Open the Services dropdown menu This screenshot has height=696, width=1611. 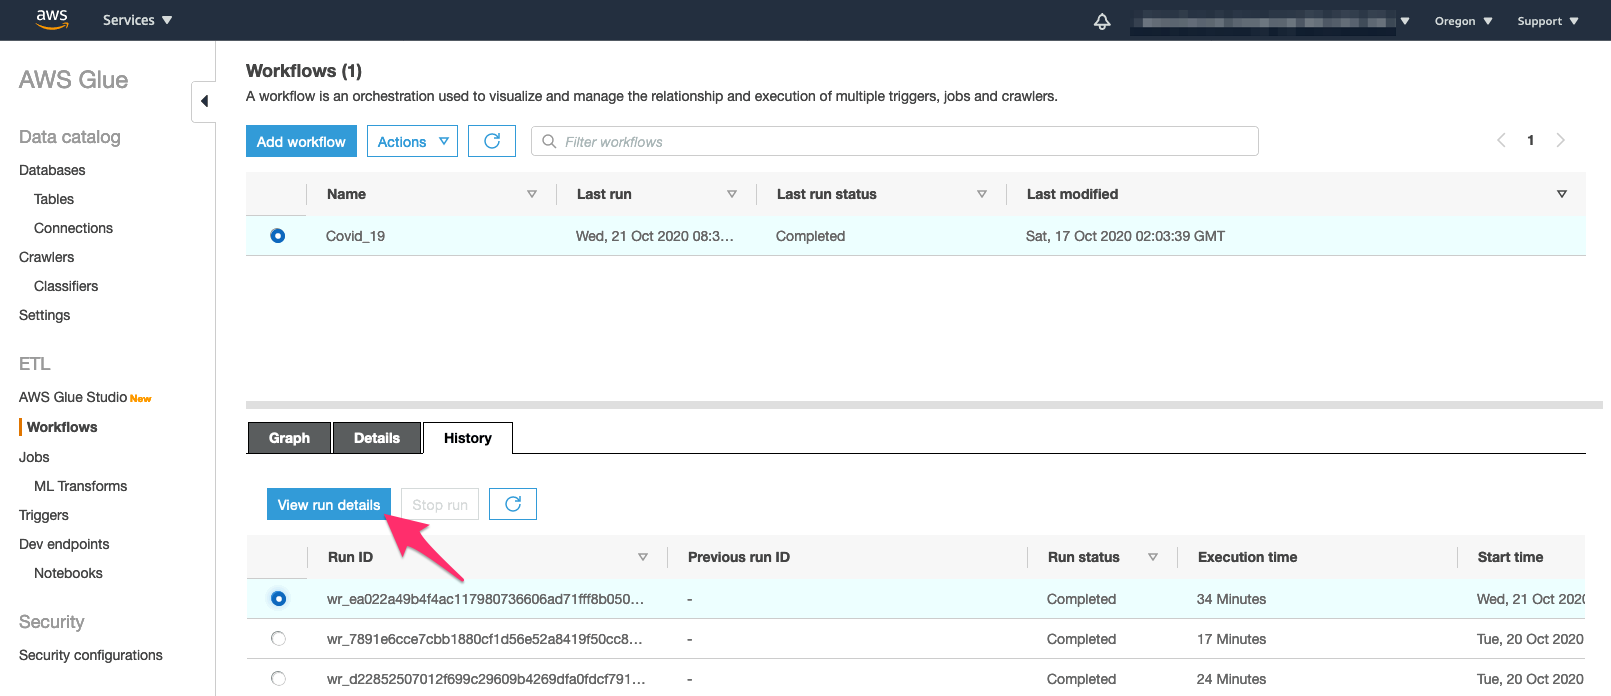pos(137,20)
